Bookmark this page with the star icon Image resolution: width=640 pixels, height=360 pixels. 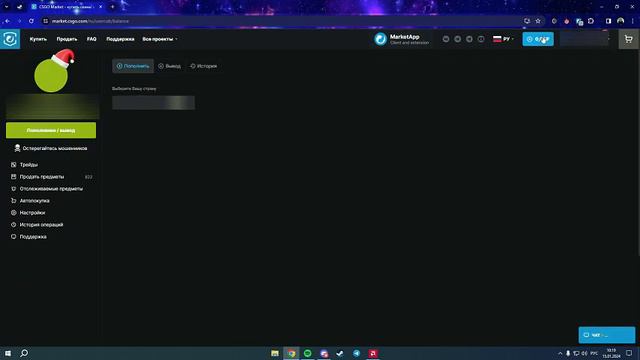click(x=538, y=21)
